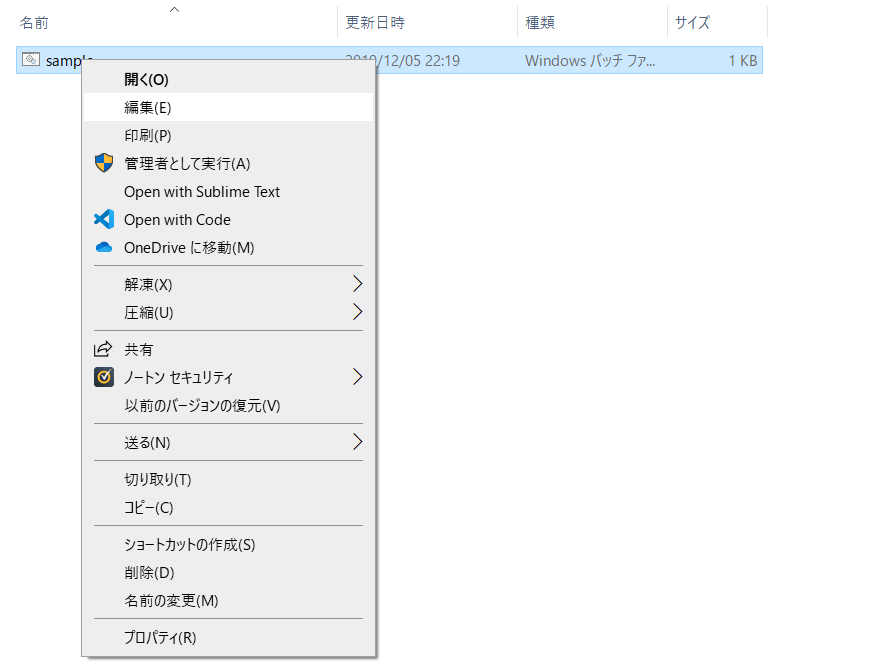Open ノートン セキュリティ submenu

(x=228, y=377)
